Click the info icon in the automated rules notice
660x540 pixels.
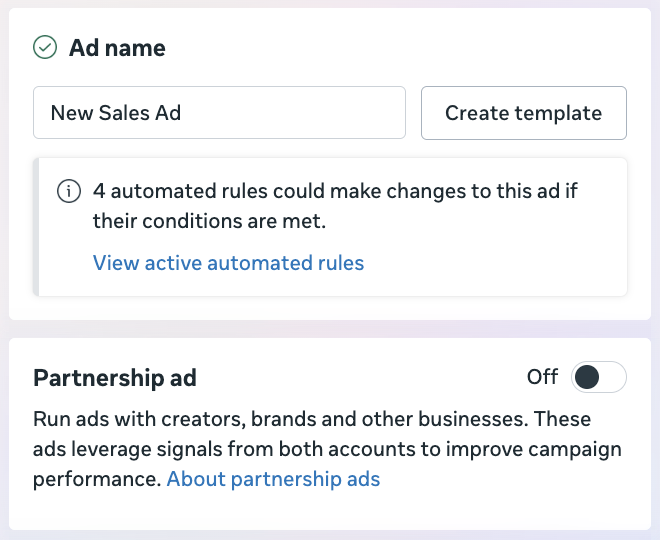pos(69,192)
